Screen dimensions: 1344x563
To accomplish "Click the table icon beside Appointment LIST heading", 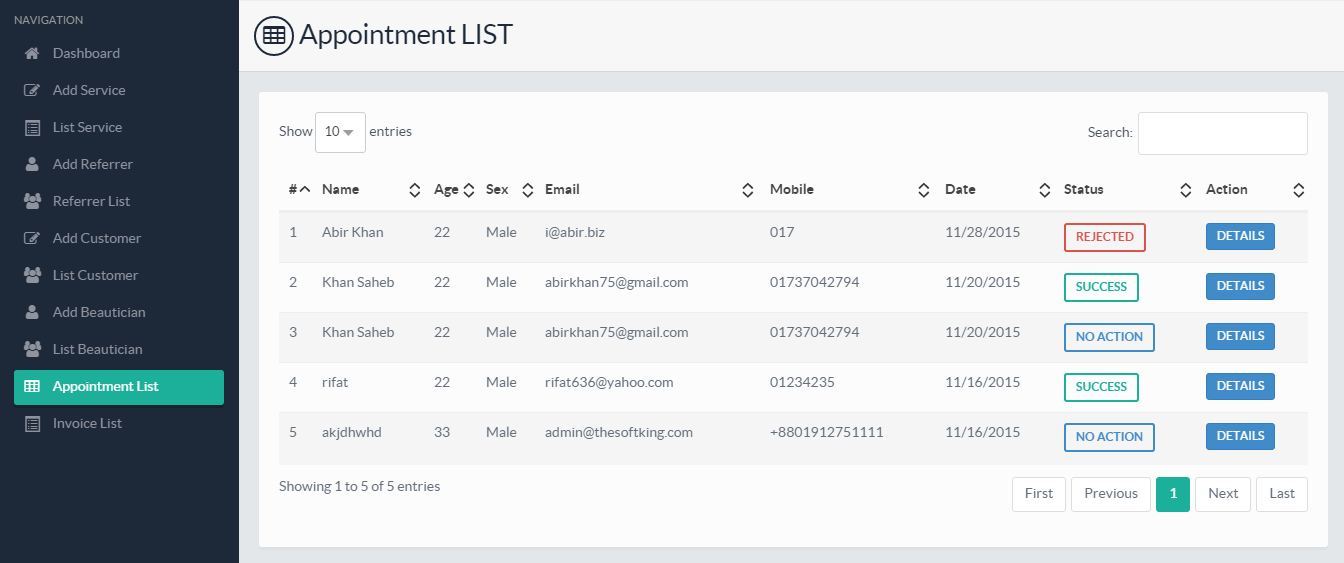I will pos(273,35).
